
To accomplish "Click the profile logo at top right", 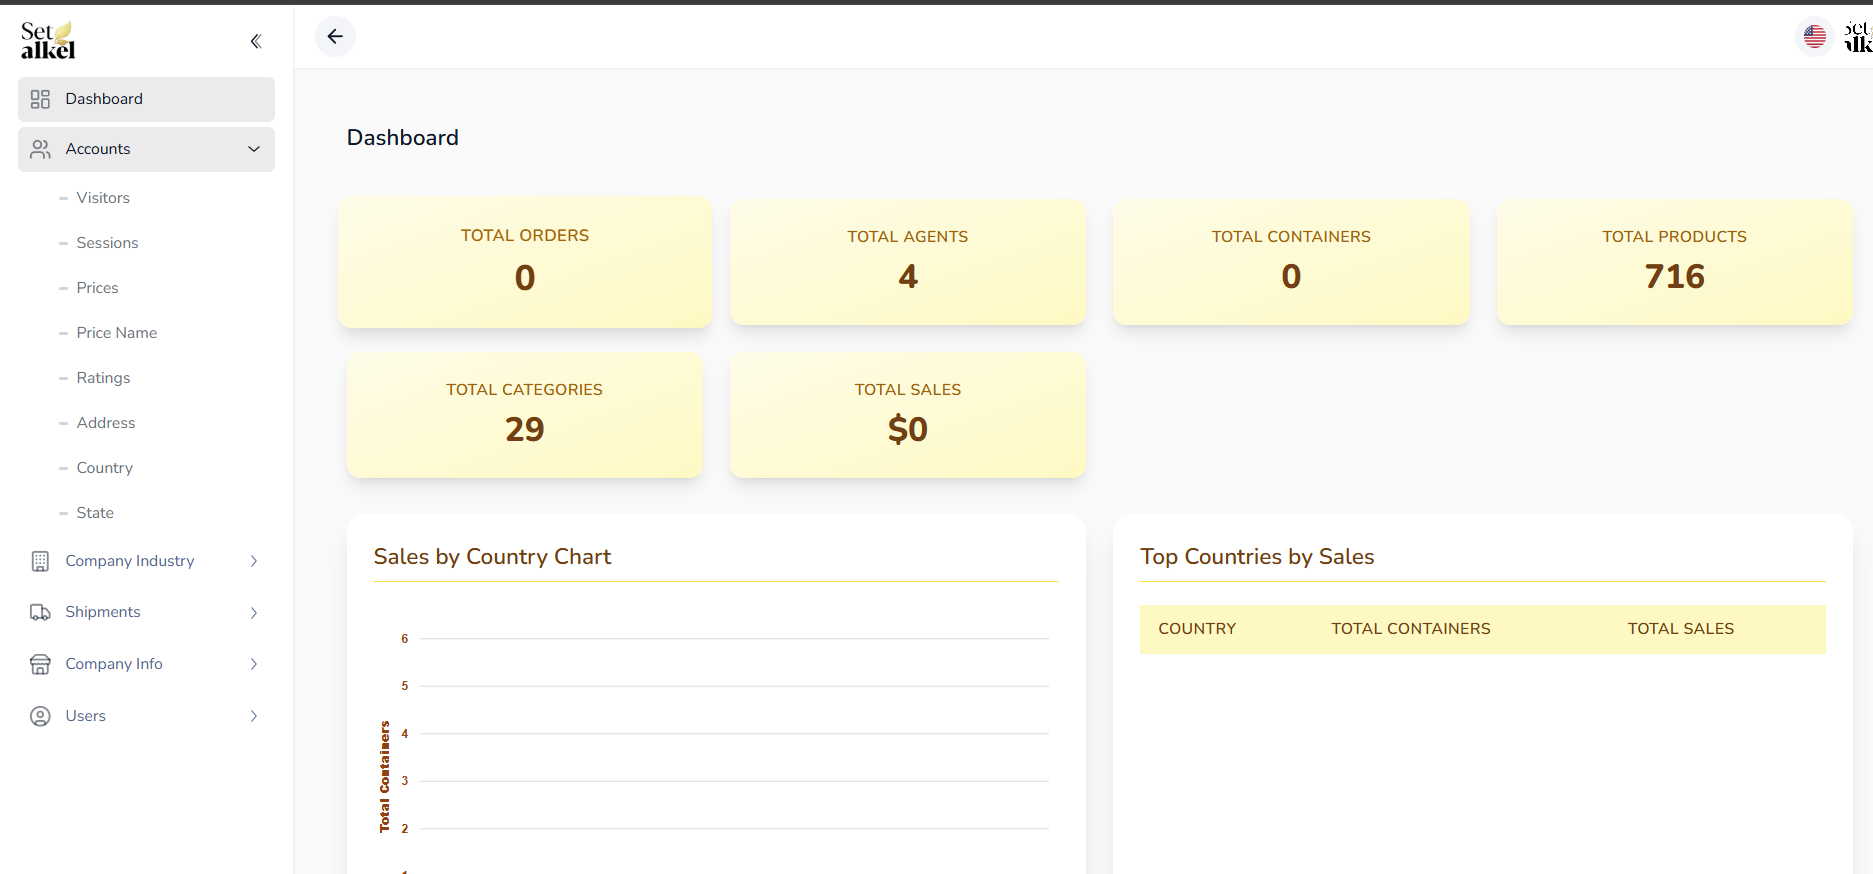I will [x=1858, y=37].
